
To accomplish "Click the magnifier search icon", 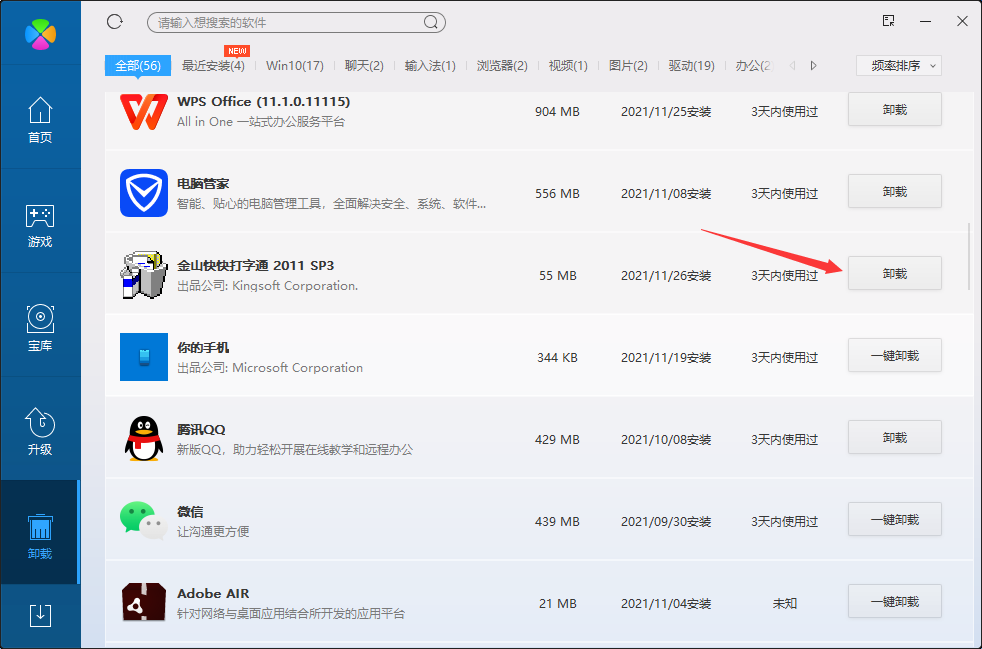I will 431,23.
